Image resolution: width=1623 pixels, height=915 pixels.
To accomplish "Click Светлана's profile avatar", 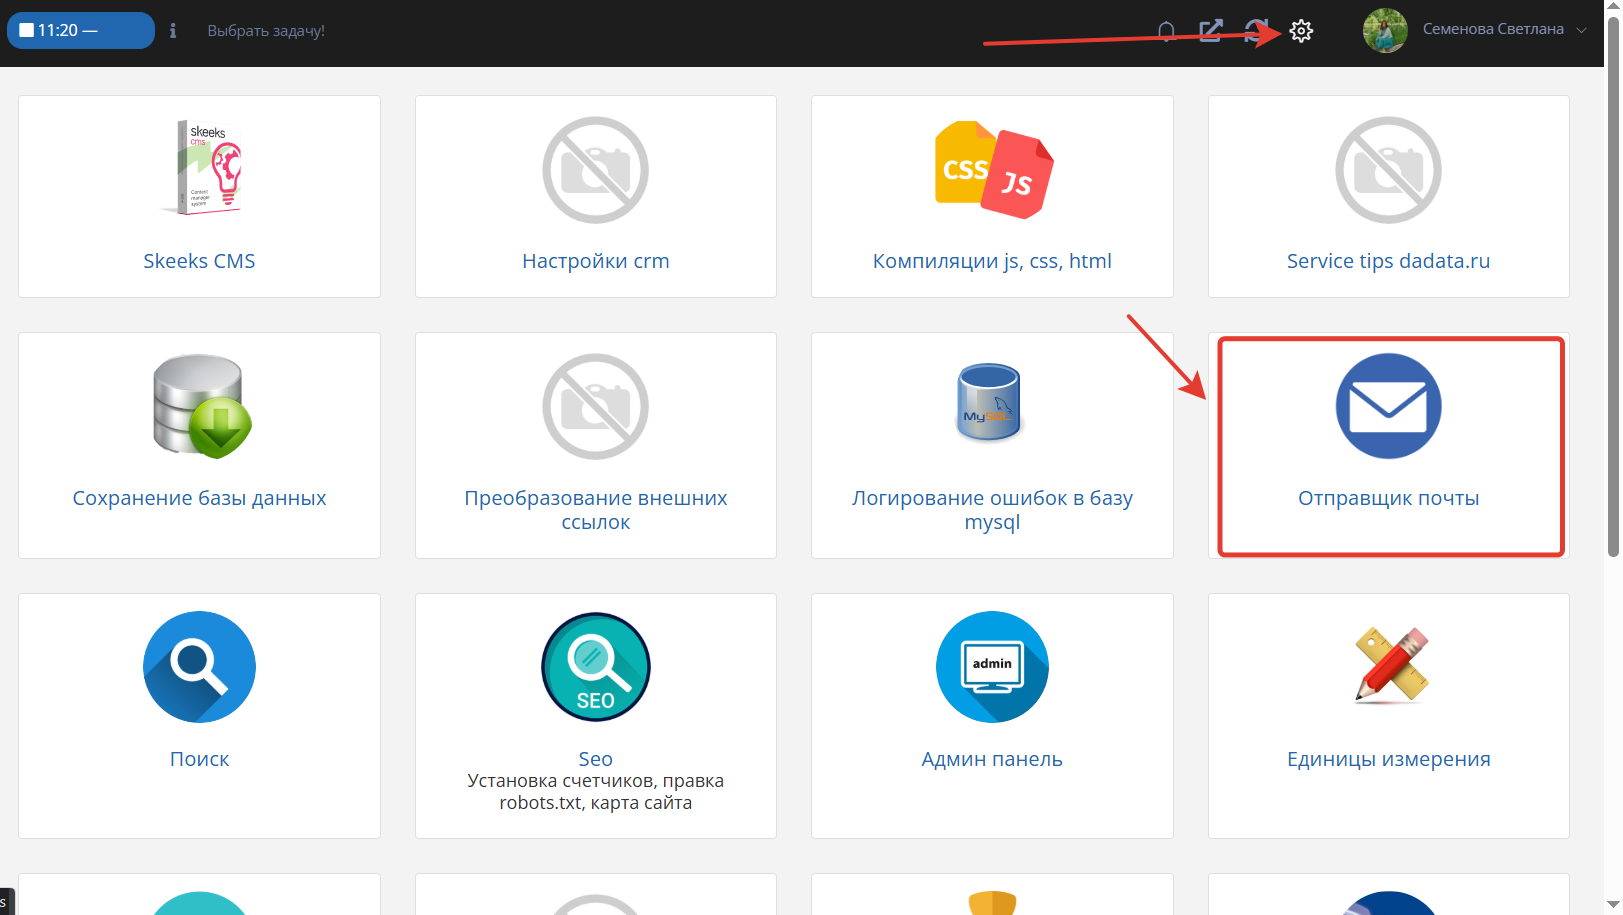I will (x=1385, y=30).
